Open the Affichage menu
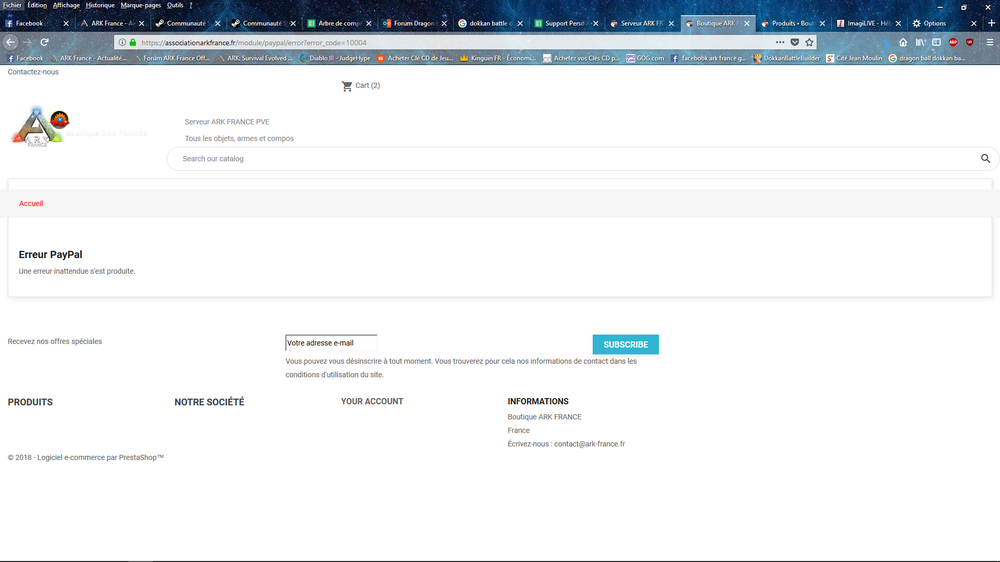 (x=66, y=5)
